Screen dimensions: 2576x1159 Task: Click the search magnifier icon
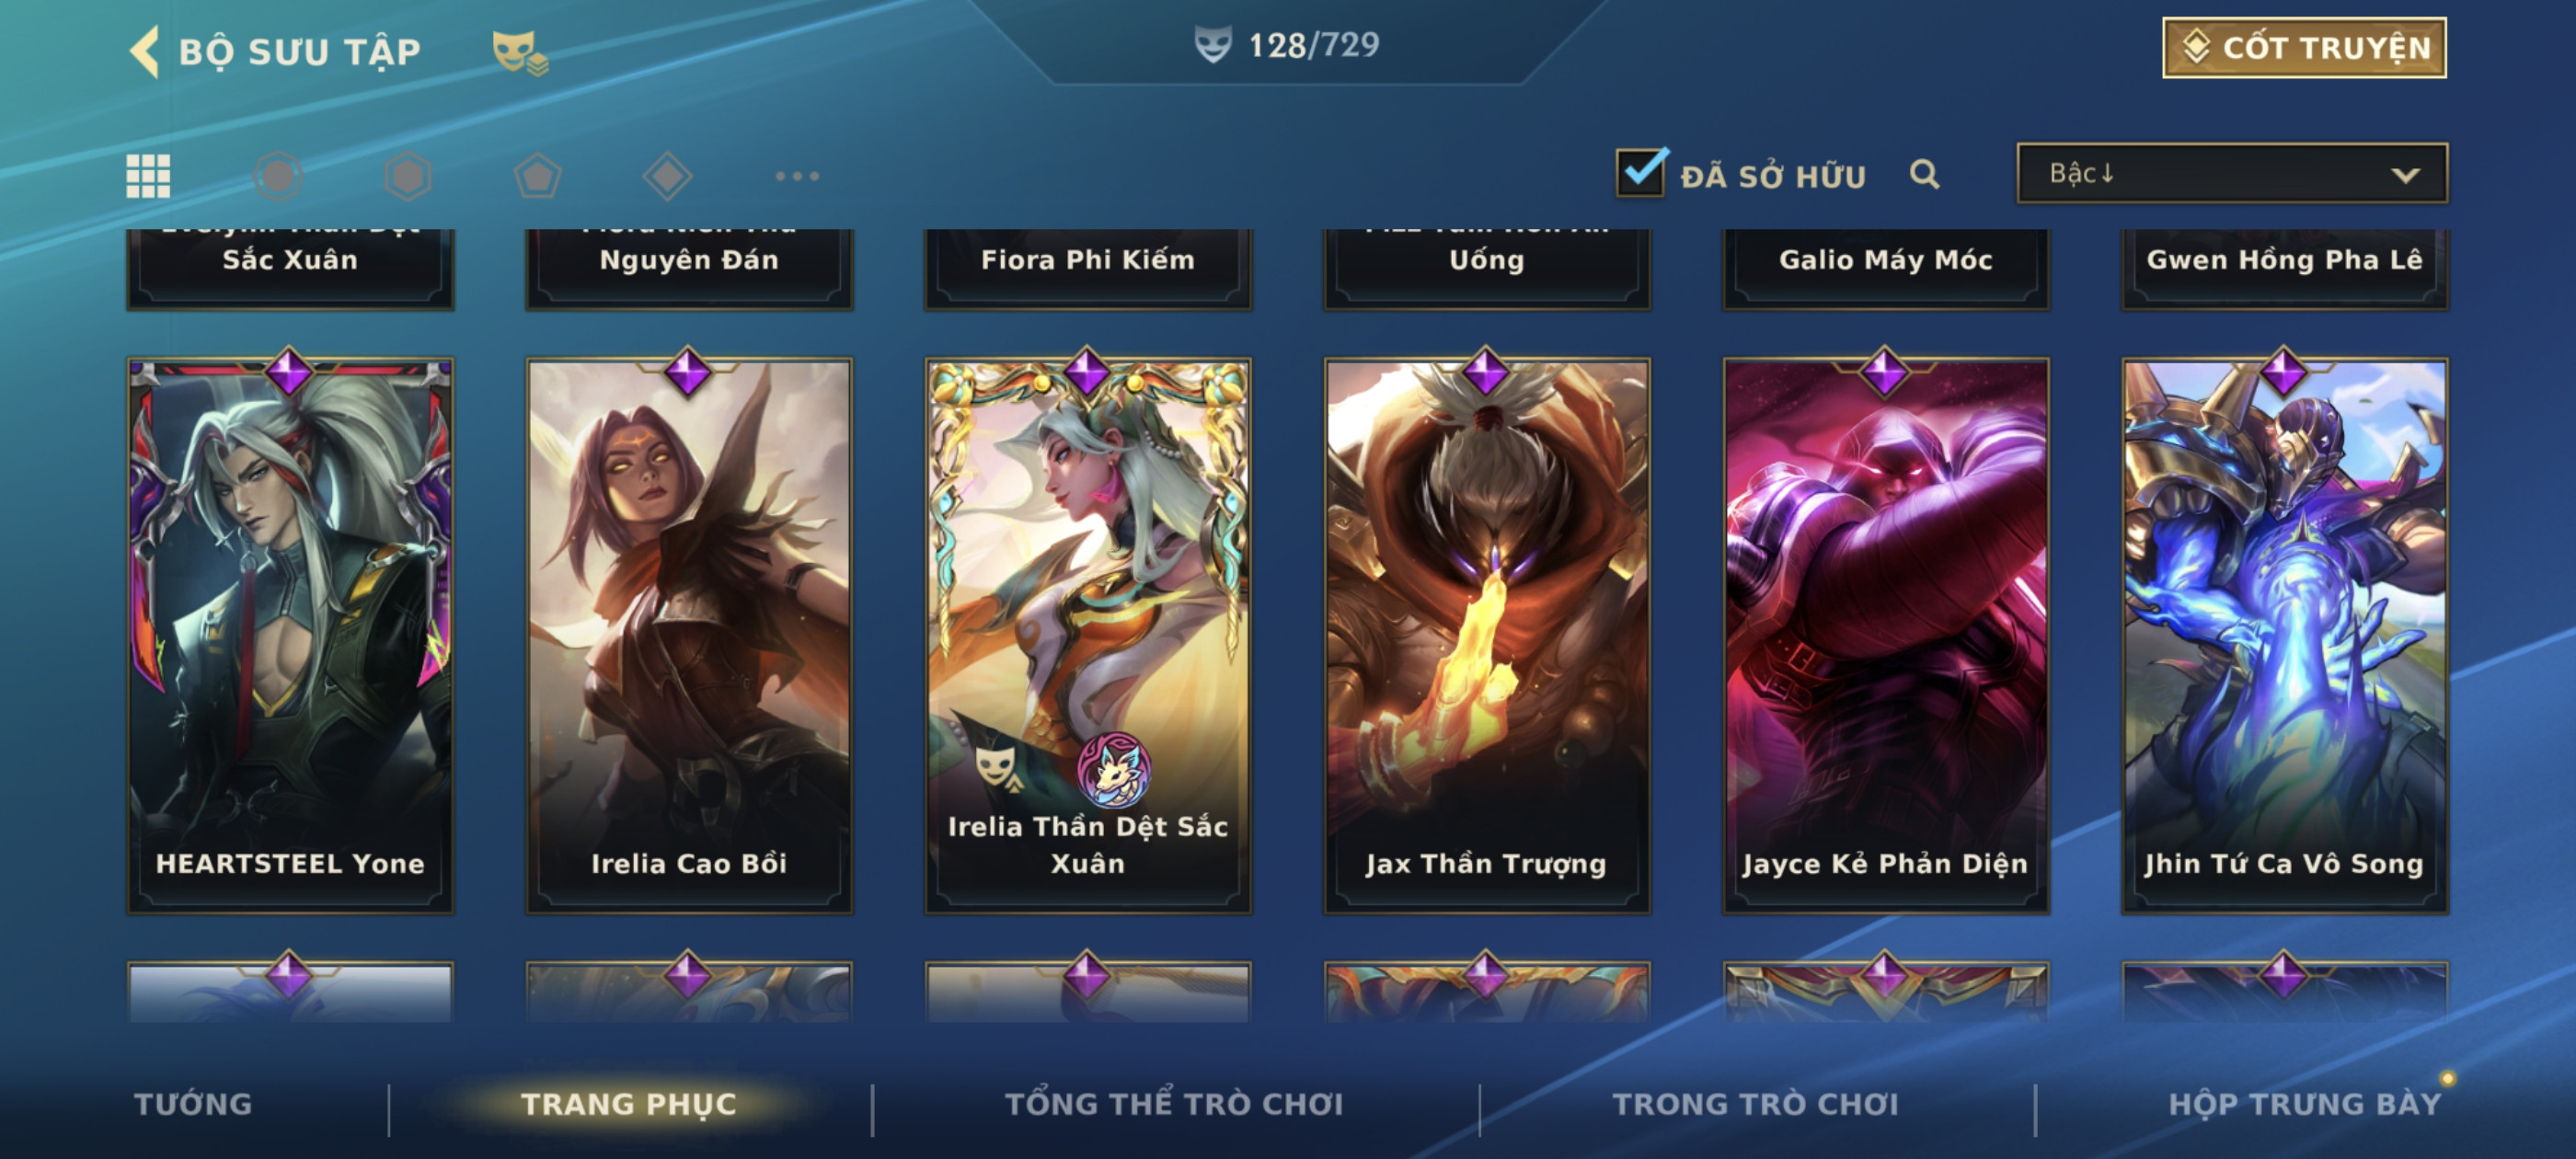(1924, 175)
